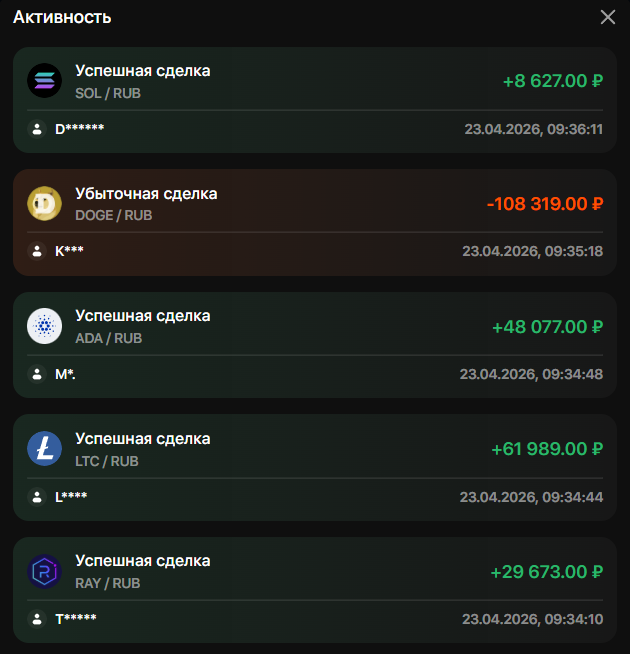Click the Активность panel heading
Screen dimensions: 630x654
[x=62, y=17]
